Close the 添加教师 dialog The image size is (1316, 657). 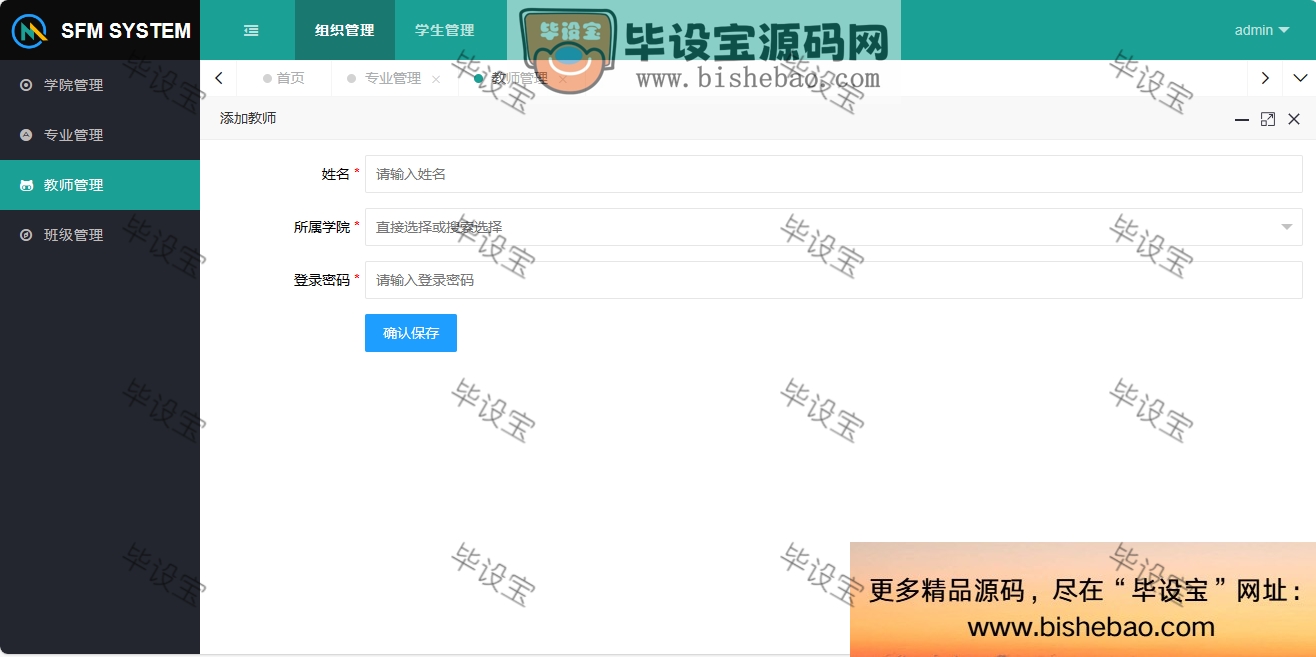1294,119
